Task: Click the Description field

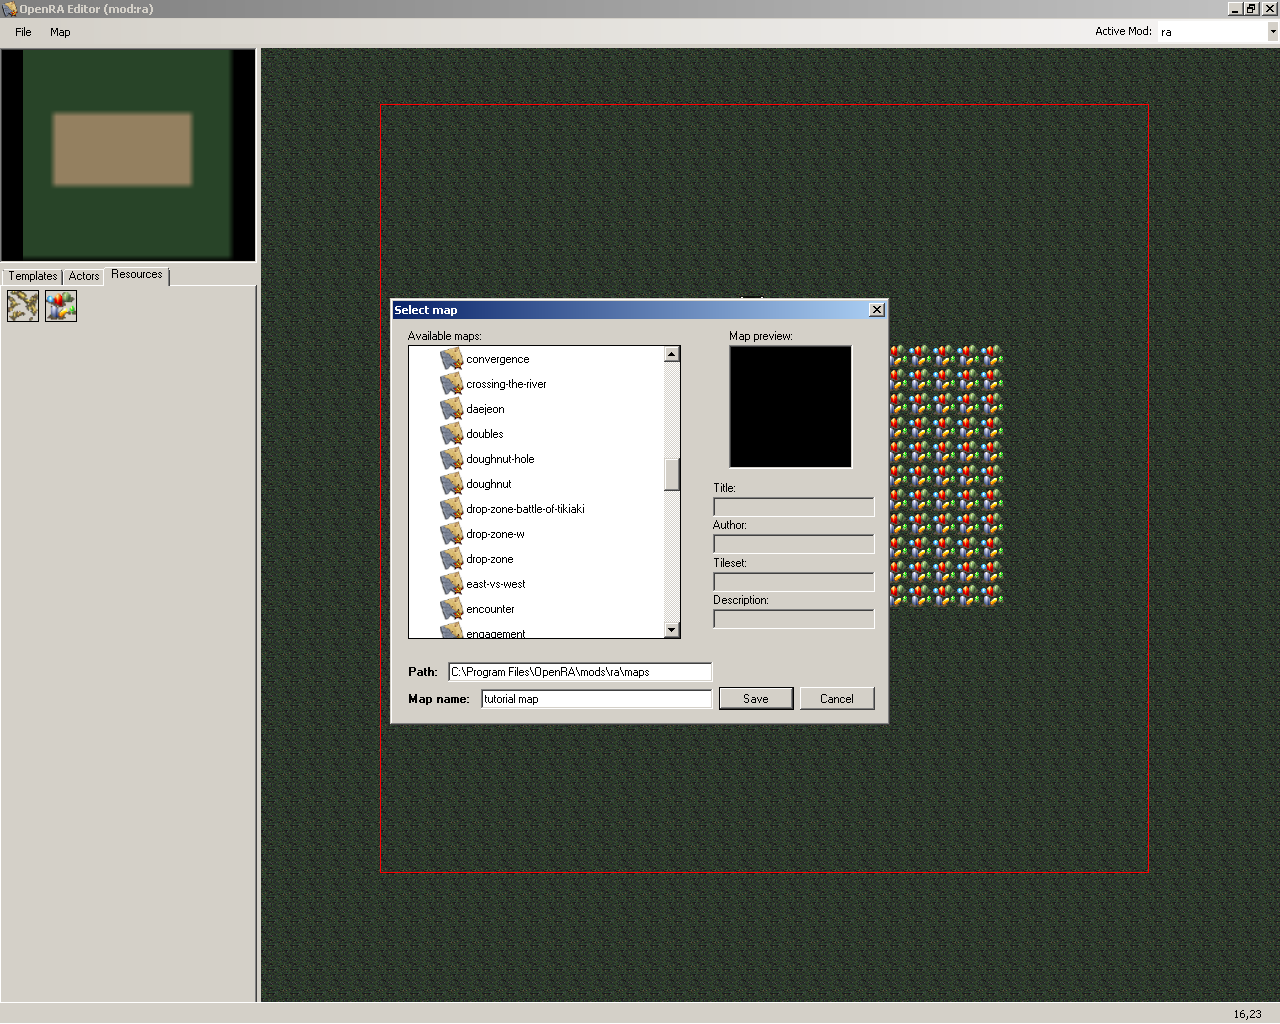Action: [x=794, y=619]
